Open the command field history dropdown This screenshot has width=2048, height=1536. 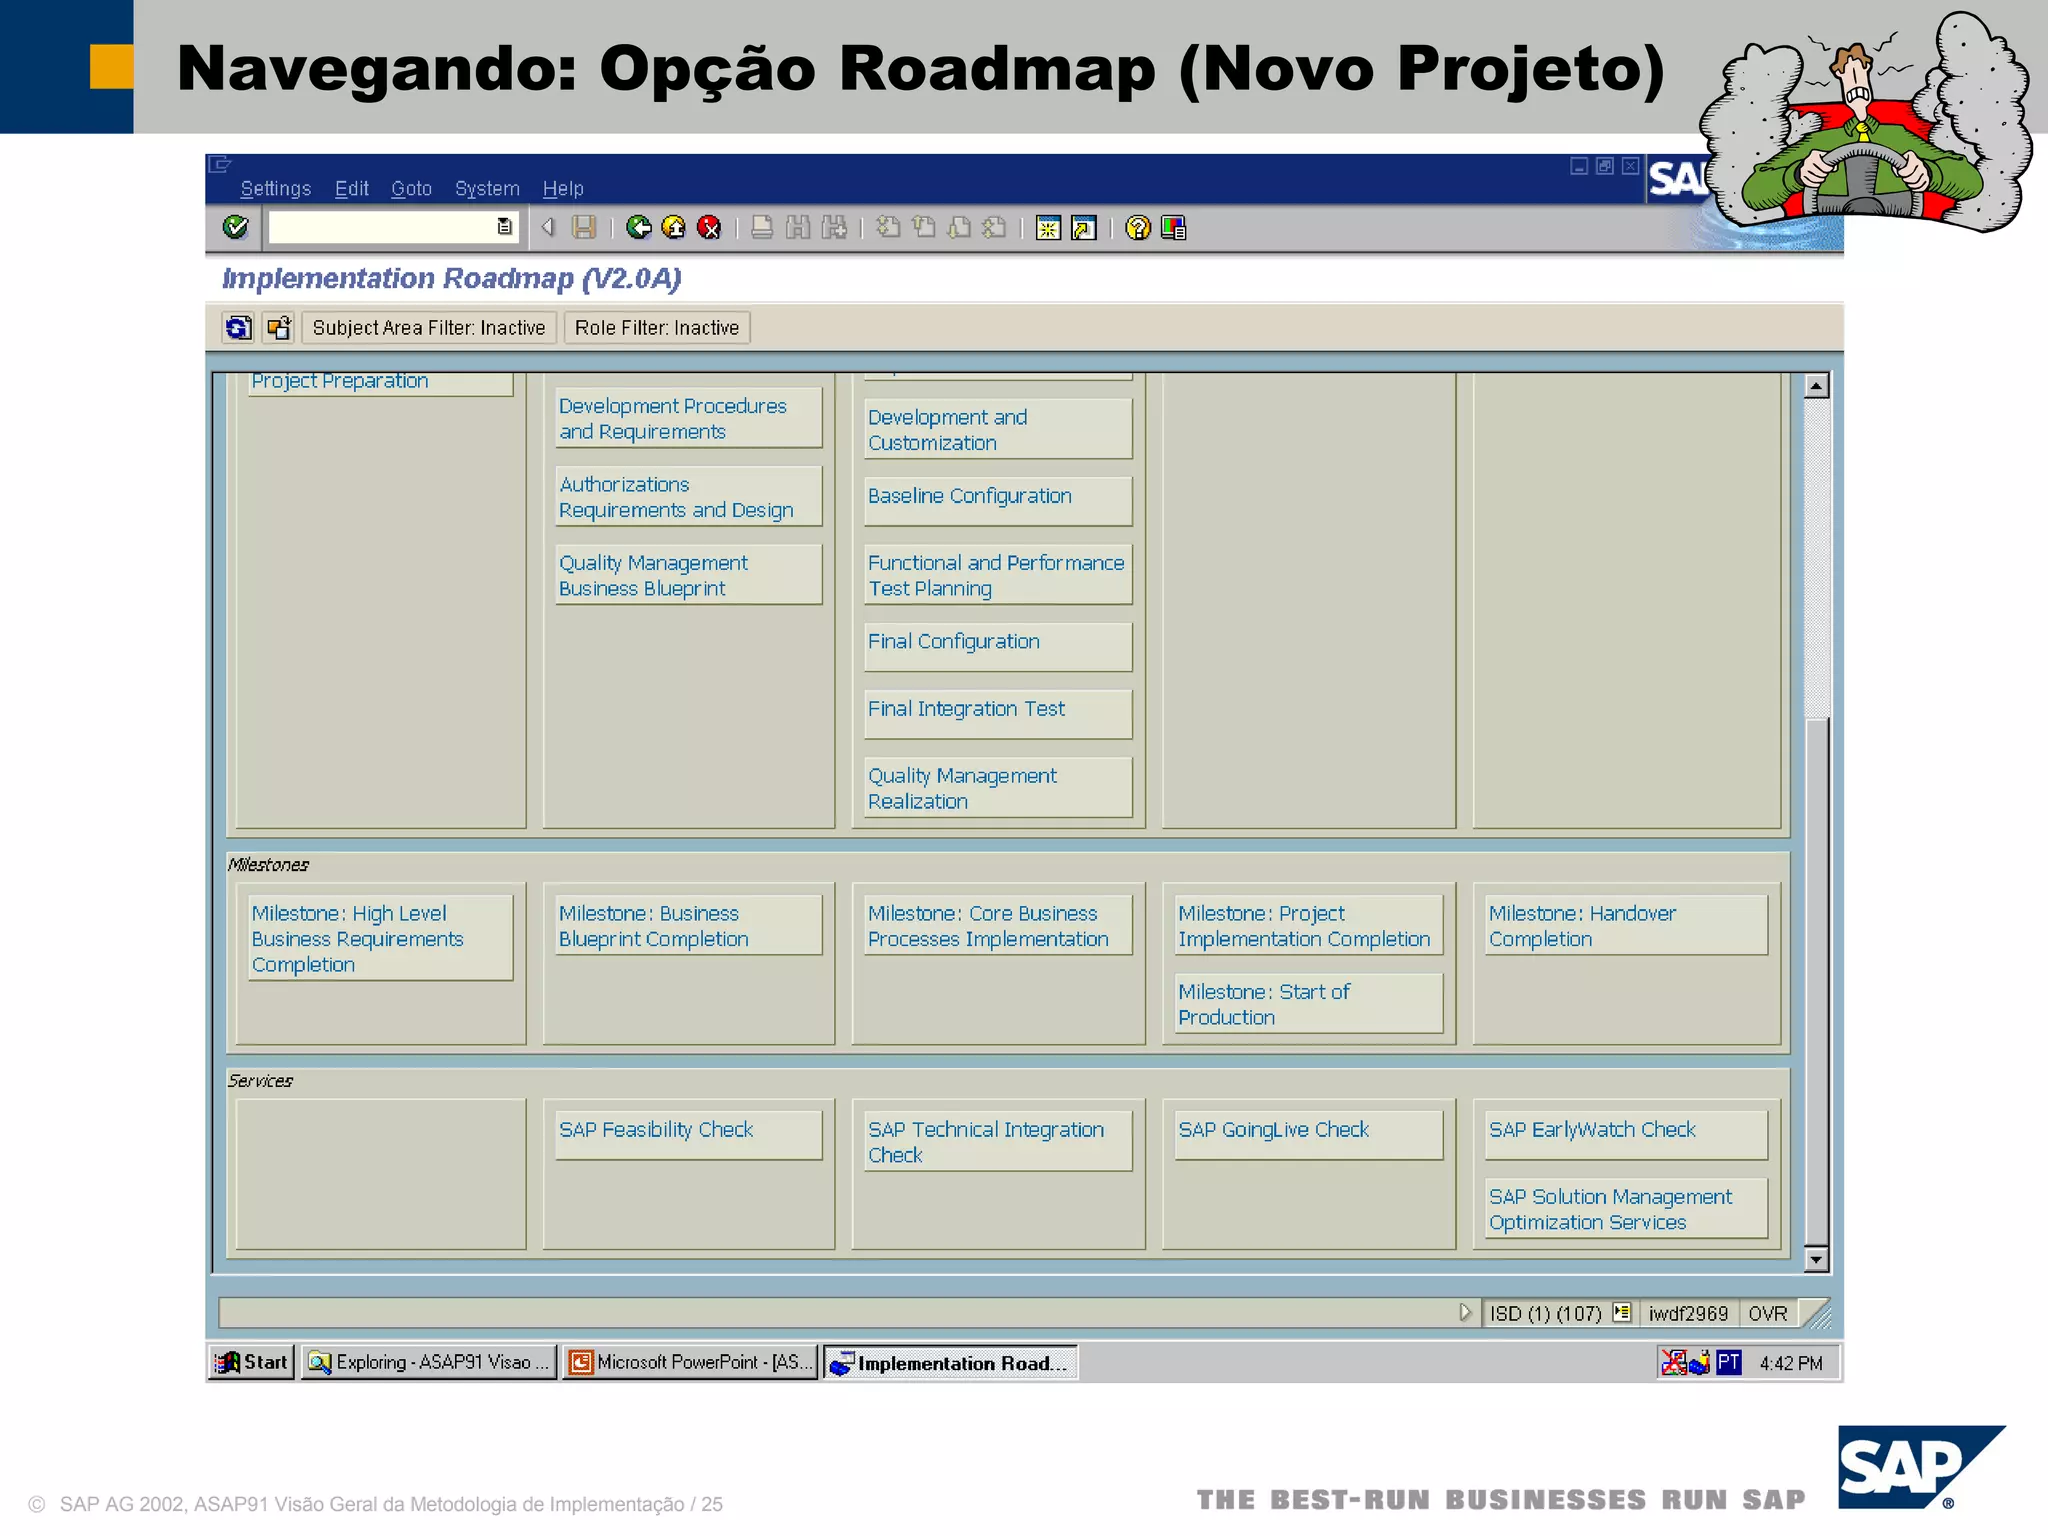(x=504, y=228)
